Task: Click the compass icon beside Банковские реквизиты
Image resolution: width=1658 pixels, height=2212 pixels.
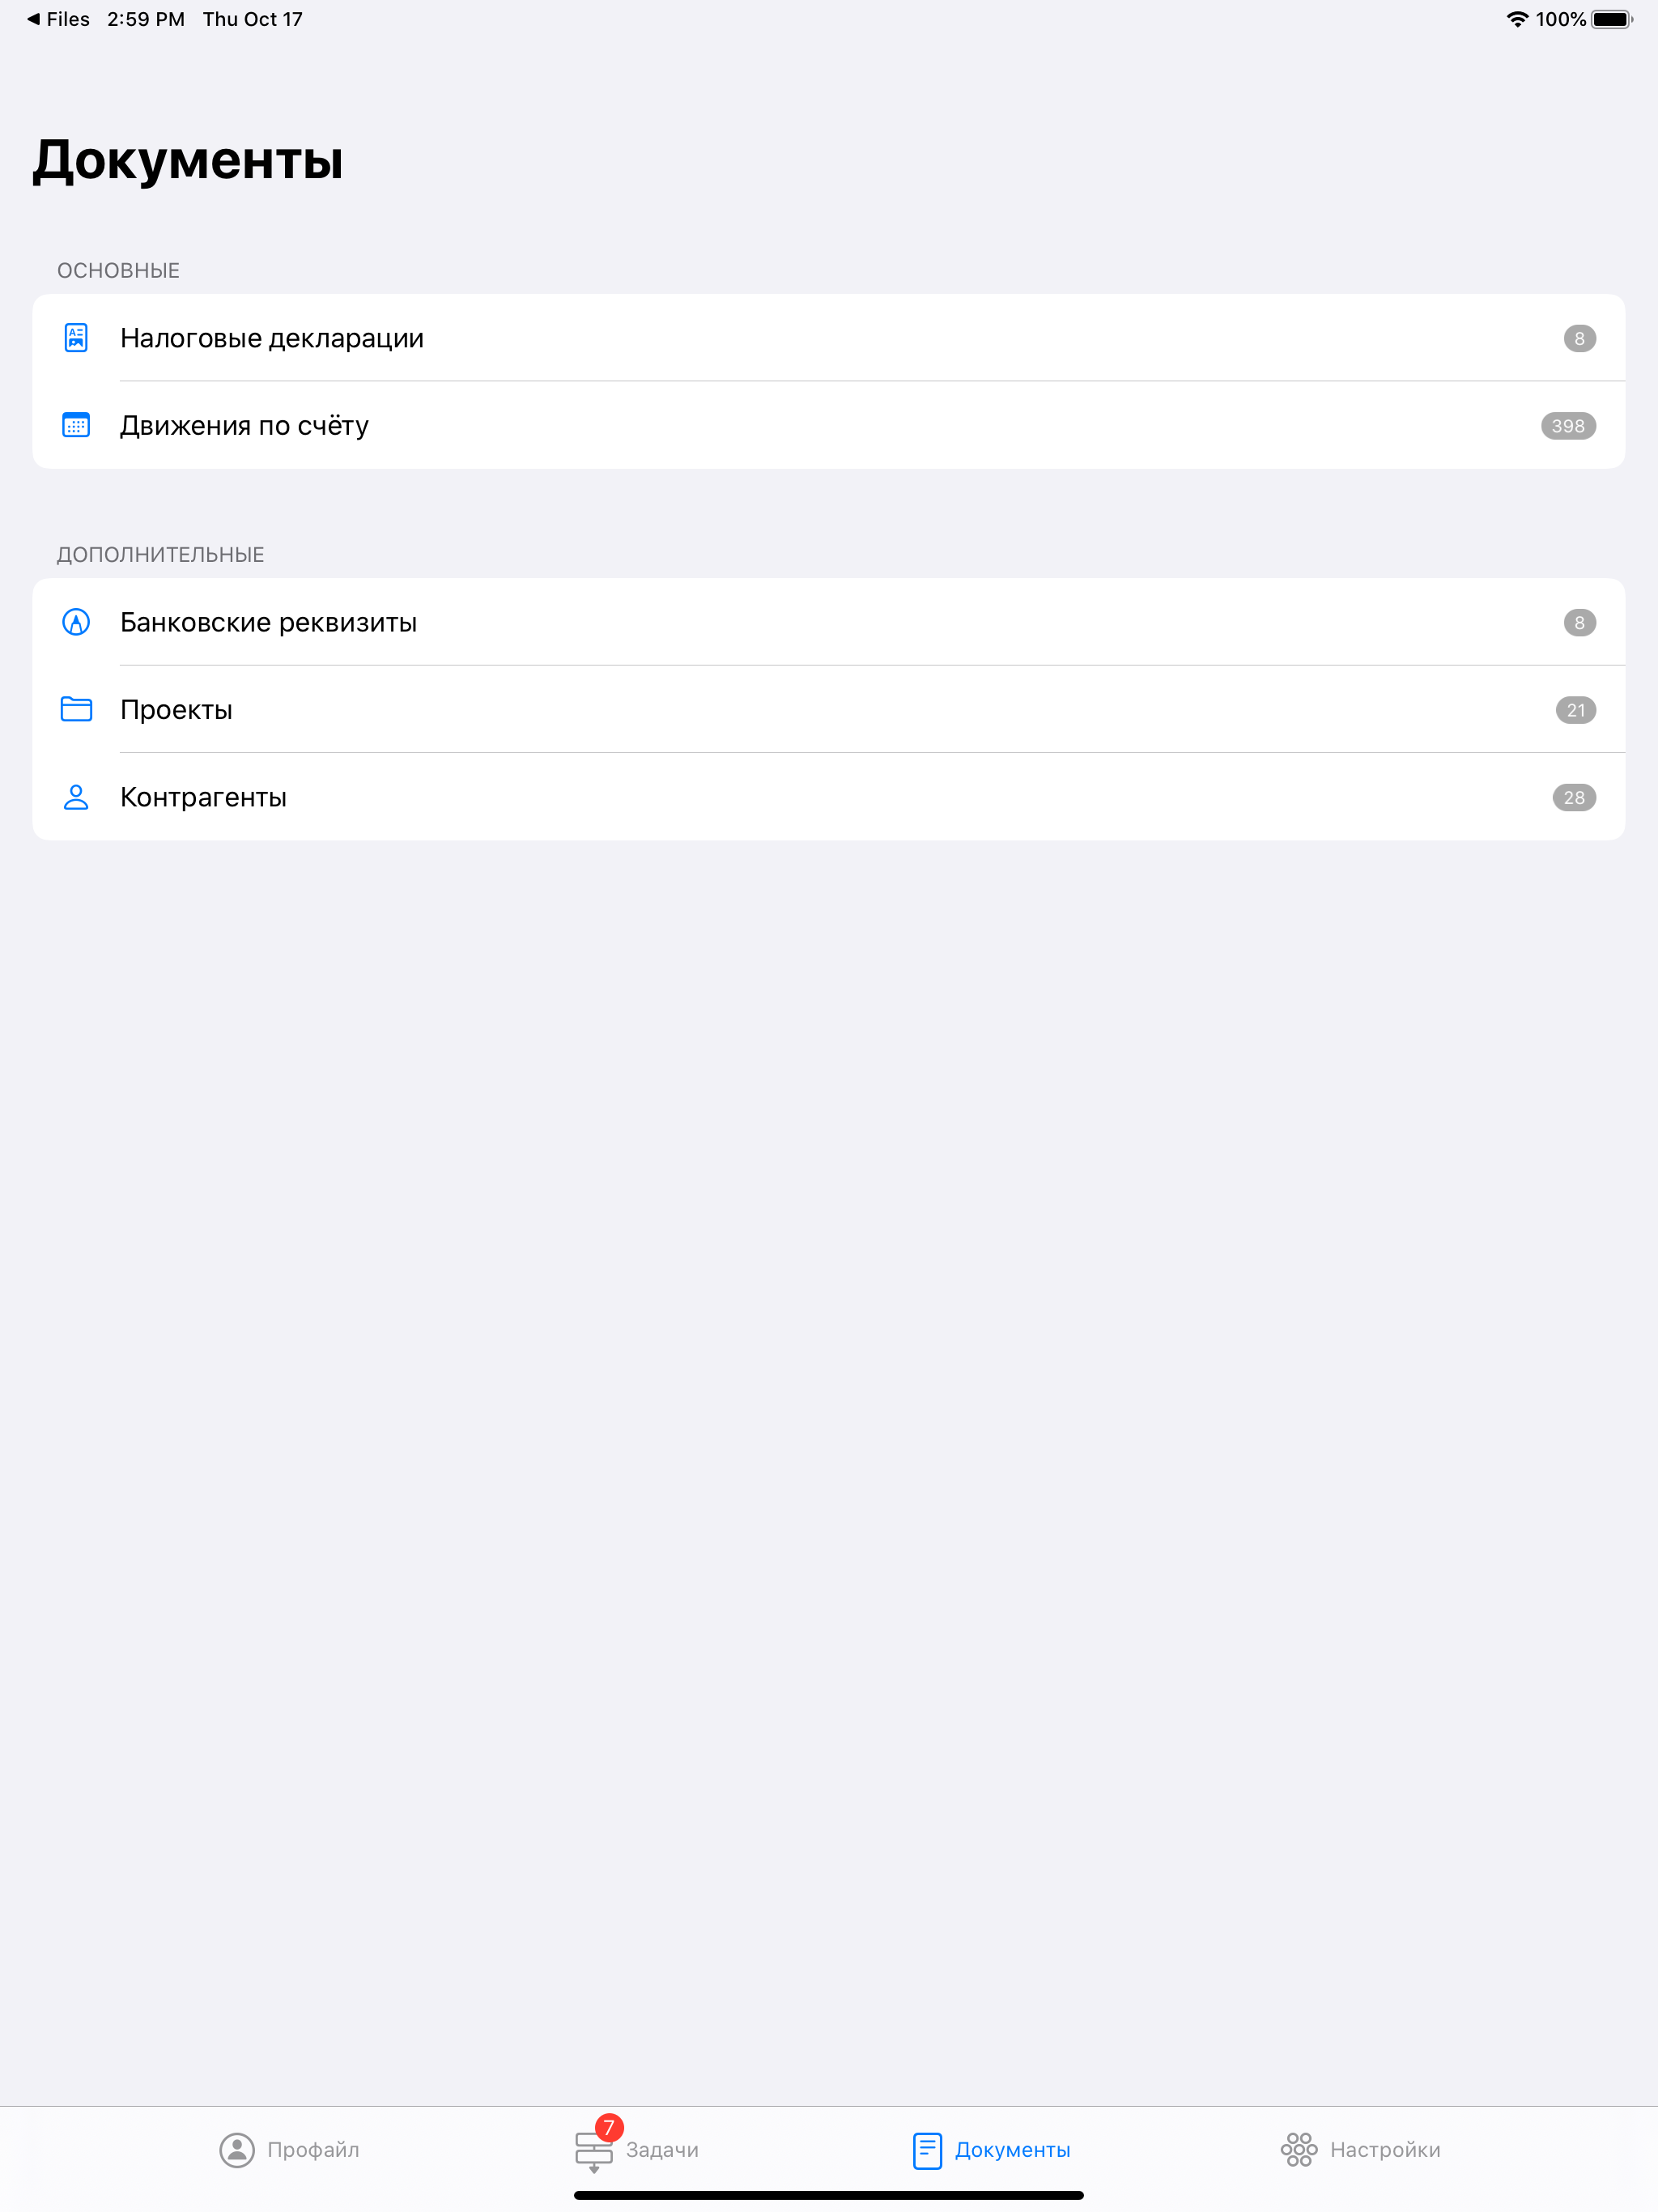Action: (x=76, y=622)
